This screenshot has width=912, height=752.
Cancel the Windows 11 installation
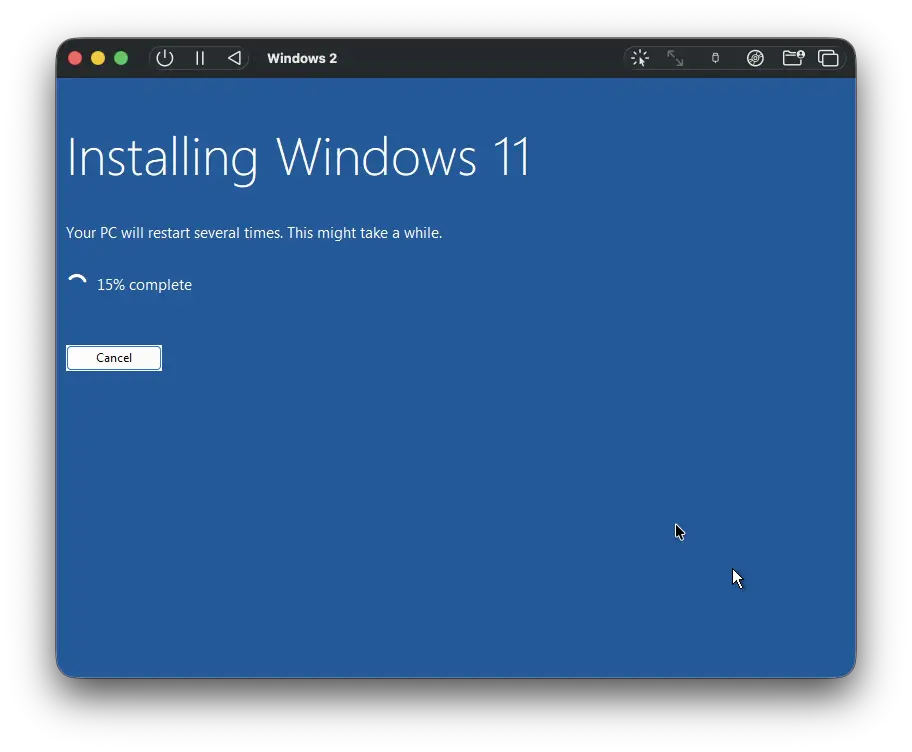click(x=114, y=358)
